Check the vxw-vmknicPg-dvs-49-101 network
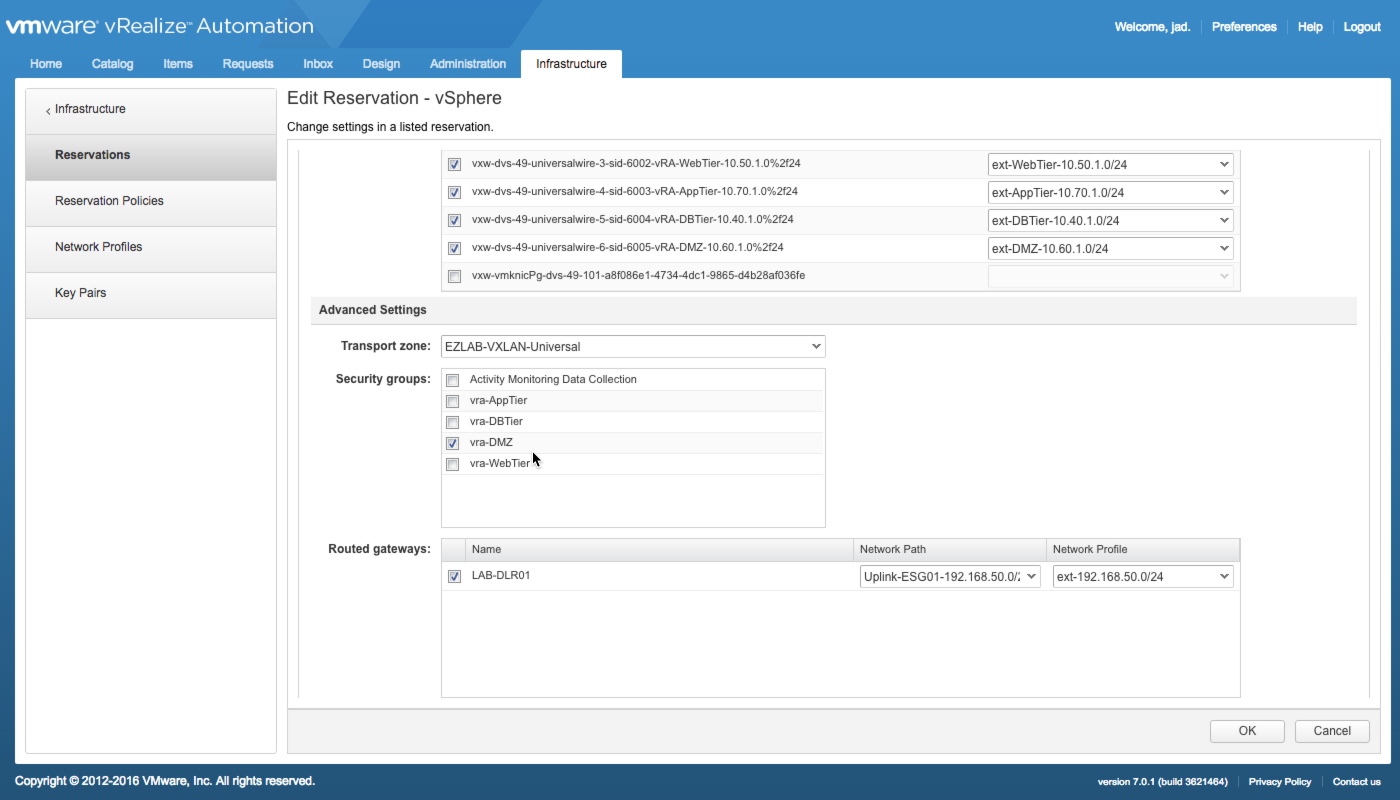 click(x=454, y=276)
